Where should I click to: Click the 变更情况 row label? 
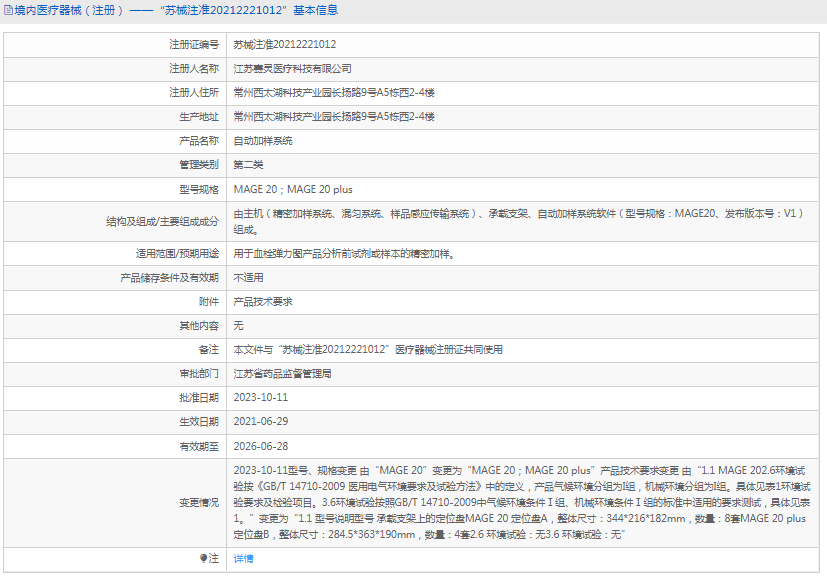pos(199,503)
